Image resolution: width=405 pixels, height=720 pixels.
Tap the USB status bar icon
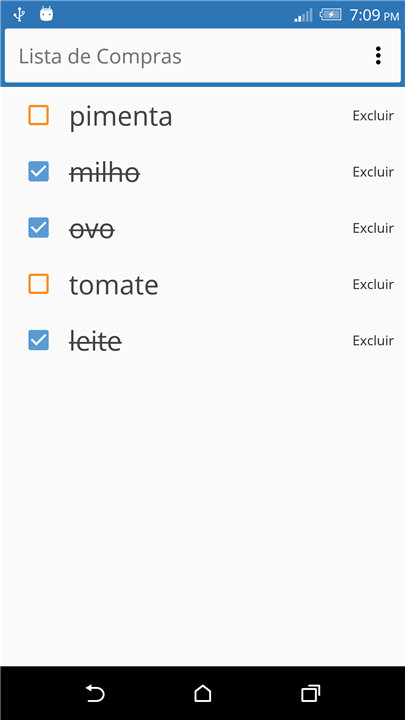19,14
